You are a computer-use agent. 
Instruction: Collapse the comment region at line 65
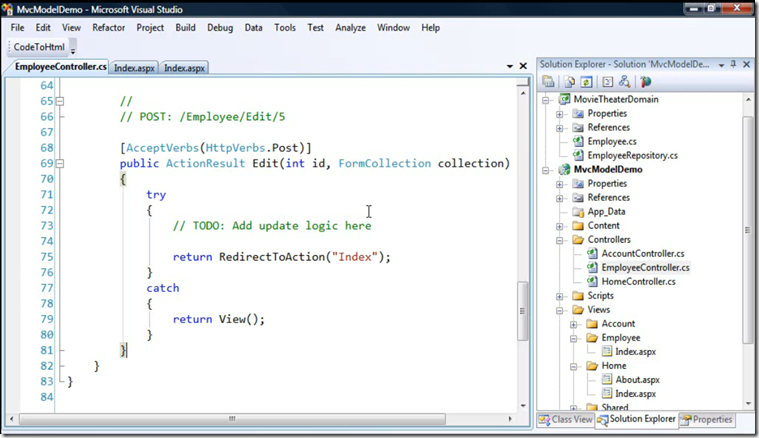(60, 101)
